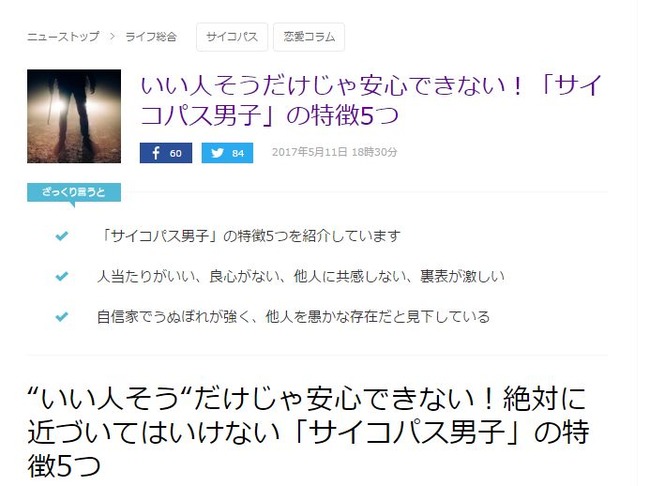Click the ざっくり言うと summary label
This screenshot has width=650, height=486.
[74, 192]
